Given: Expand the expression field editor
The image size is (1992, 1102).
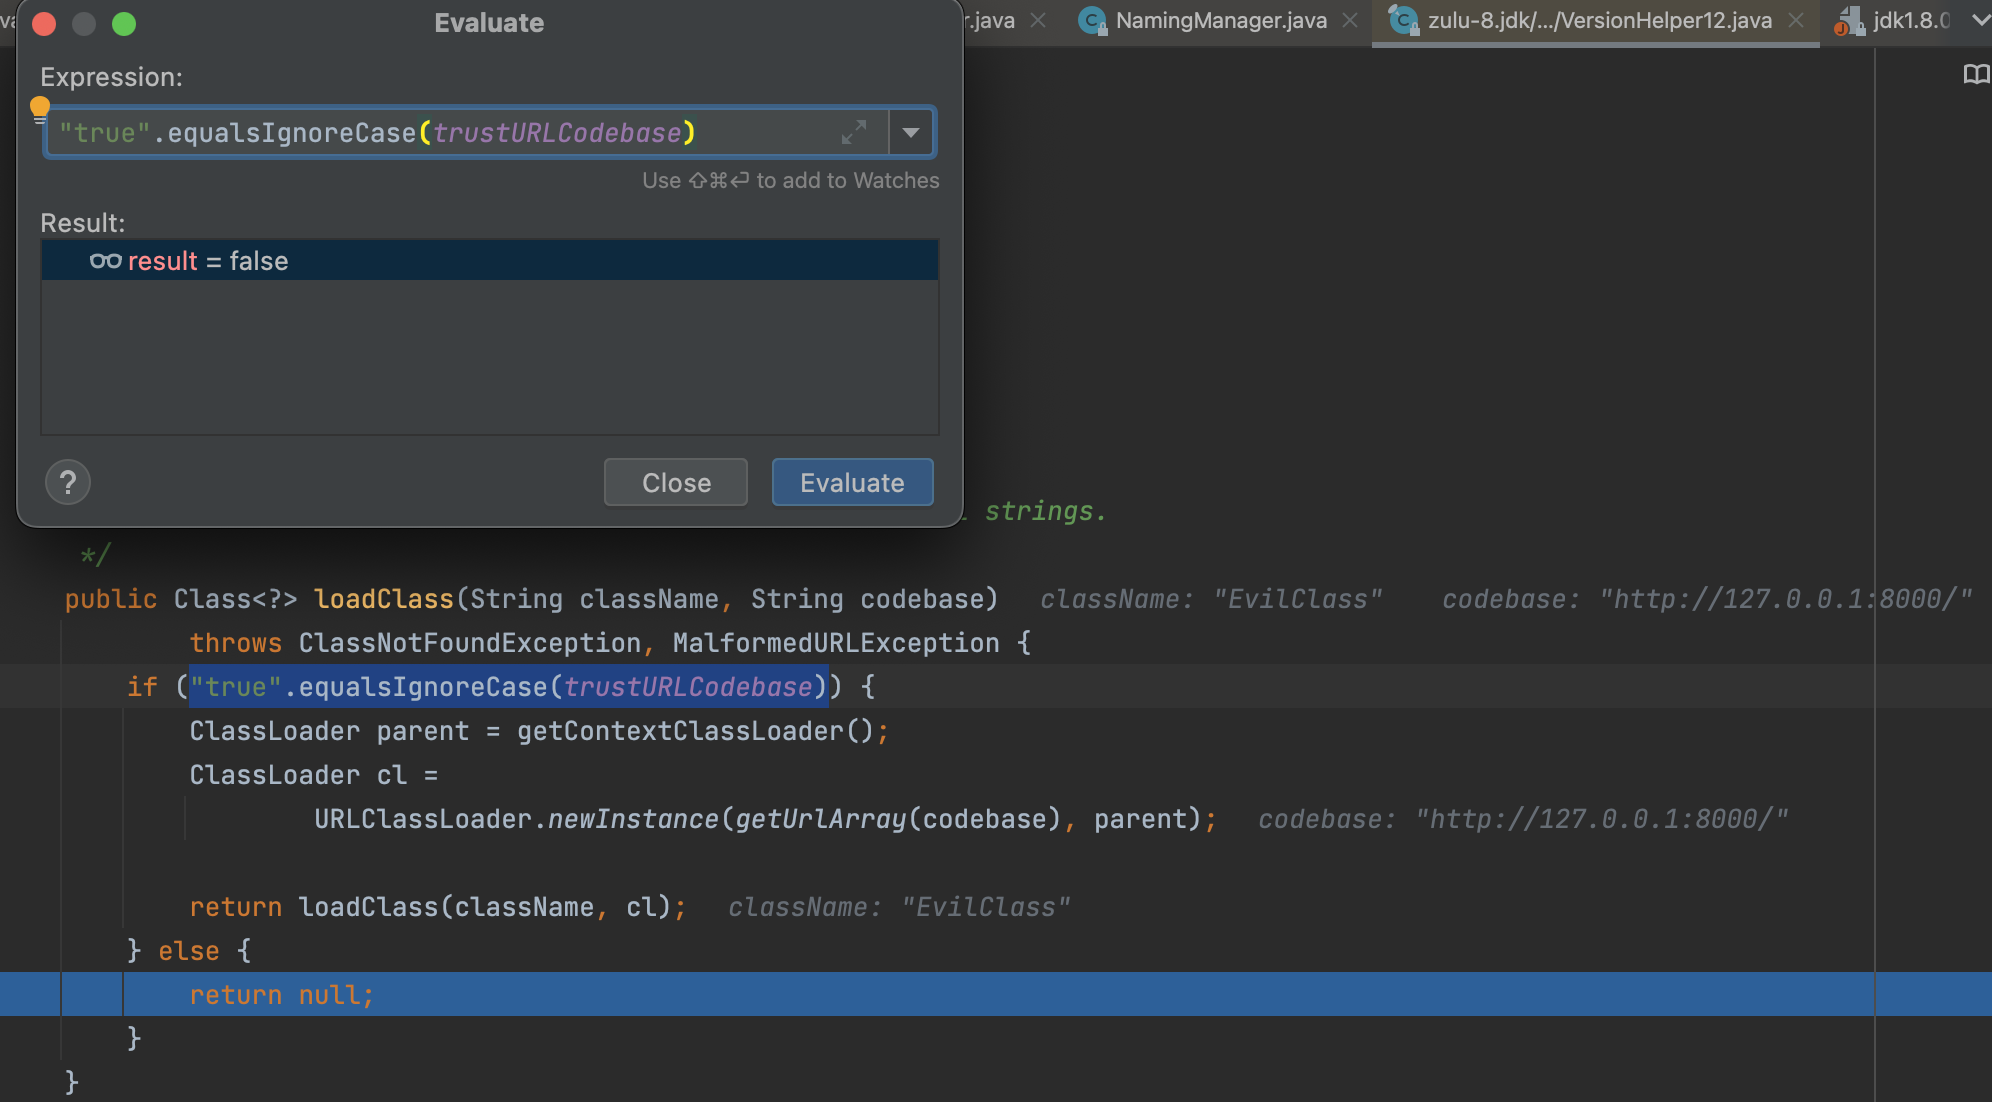Looking at the screenshot, I should (x=854, y=132).
